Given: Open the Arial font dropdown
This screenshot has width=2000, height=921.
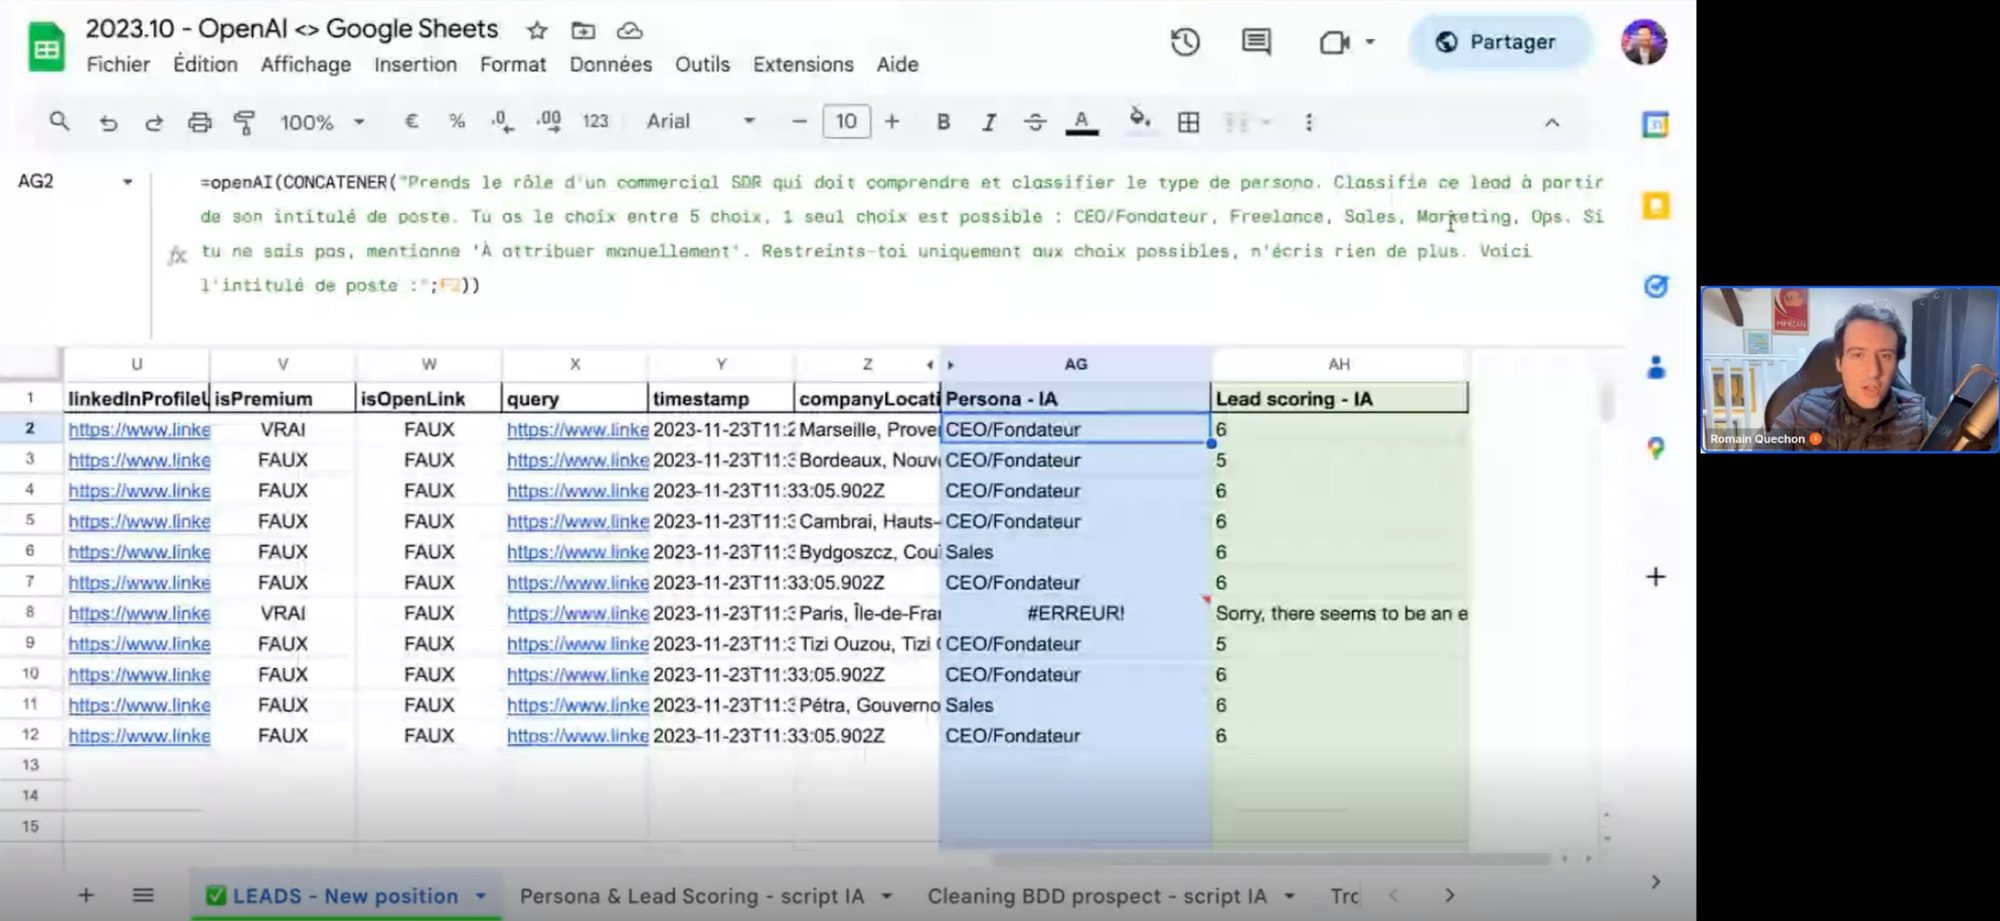Looking at the screenshot, I should coord(699,122).
